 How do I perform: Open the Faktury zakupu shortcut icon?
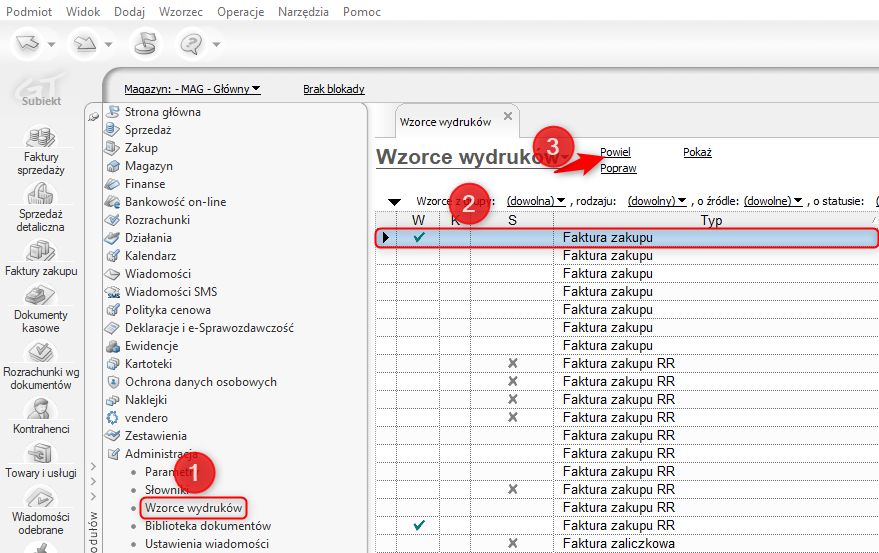[x=41, y=251]
